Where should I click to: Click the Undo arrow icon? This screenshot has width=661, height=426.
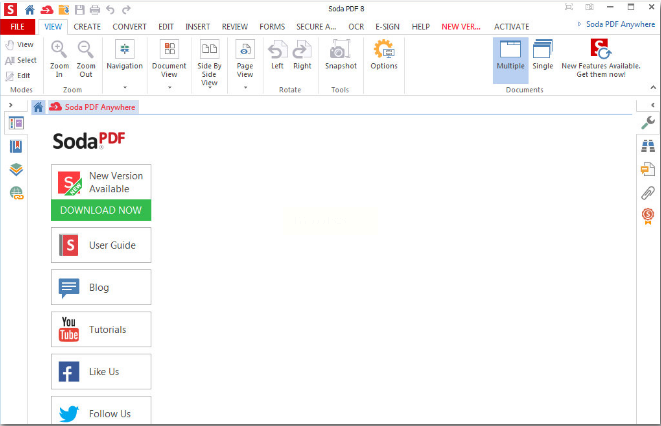110,10
